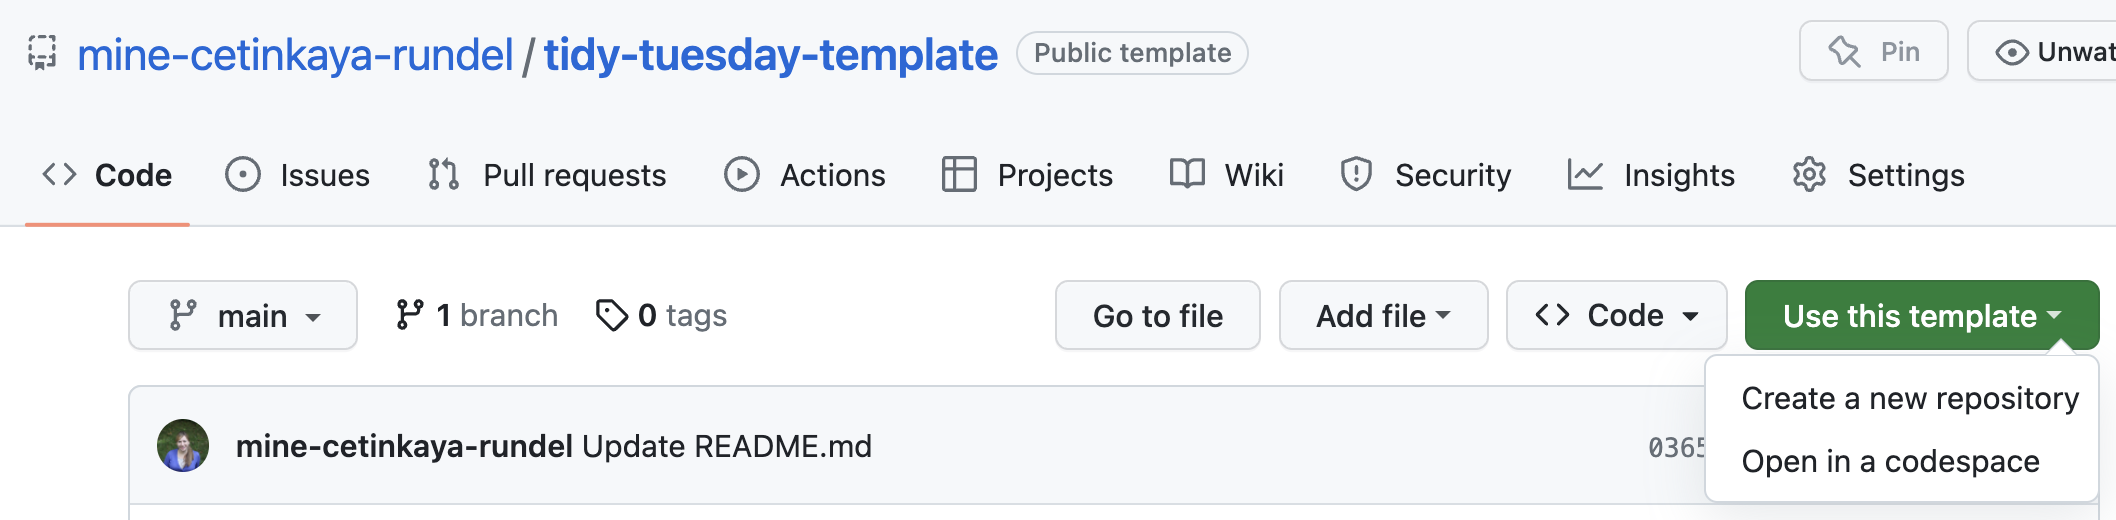Click the Go to file button
Viewport: 2116px width, 520px height.
point(1157,316)
